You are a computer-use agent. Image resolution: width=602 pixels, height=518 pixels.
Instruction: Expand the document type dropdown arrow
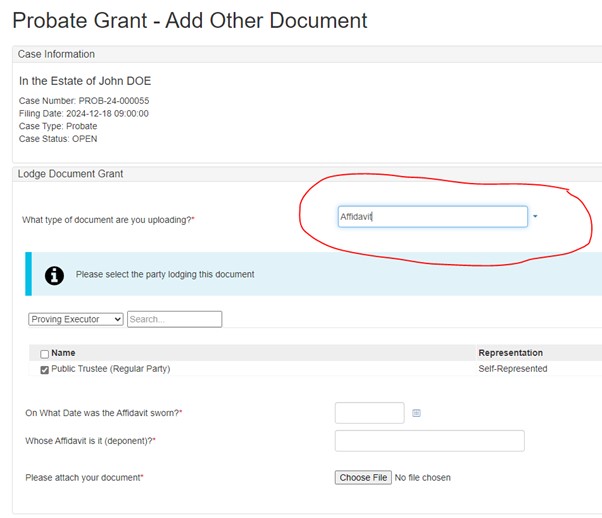pyautogui.click(x=535, y=216)
